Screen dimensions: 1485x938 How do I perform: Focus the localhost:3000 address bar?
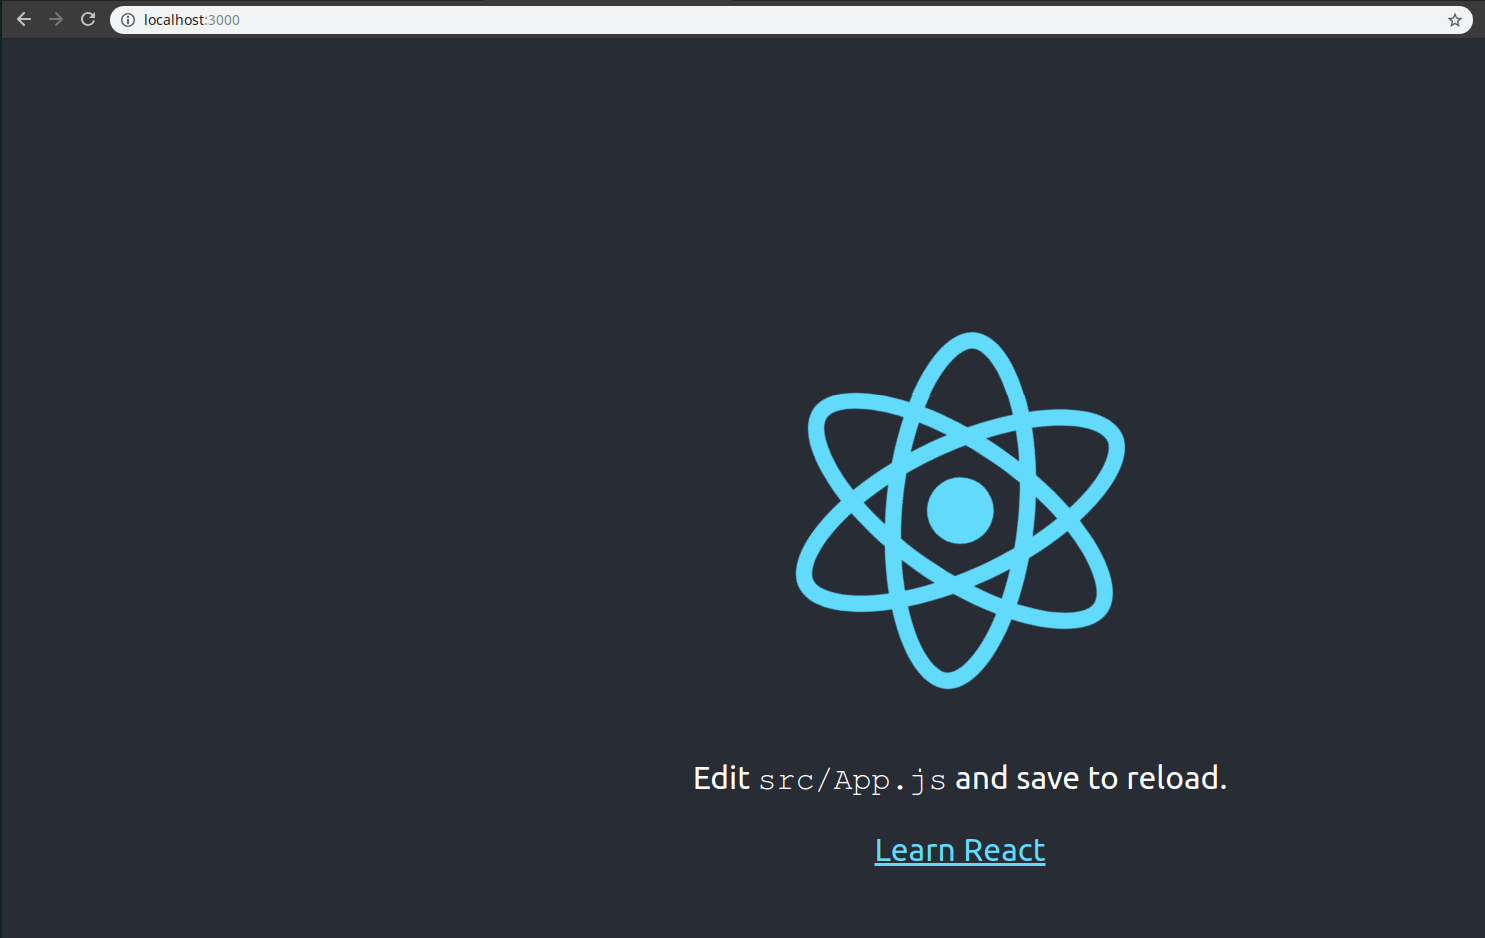pos(790,20)
